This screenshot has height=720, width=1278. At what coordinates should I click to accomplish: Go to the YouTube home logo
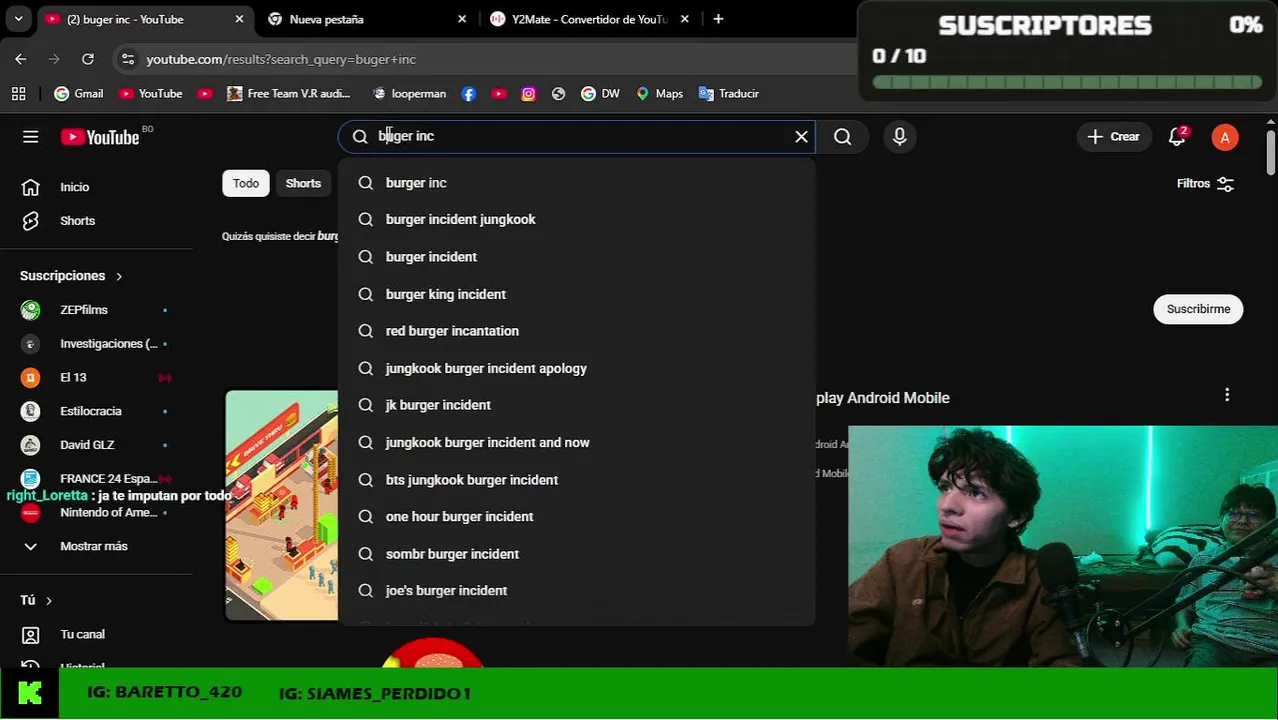click(100, 137)
